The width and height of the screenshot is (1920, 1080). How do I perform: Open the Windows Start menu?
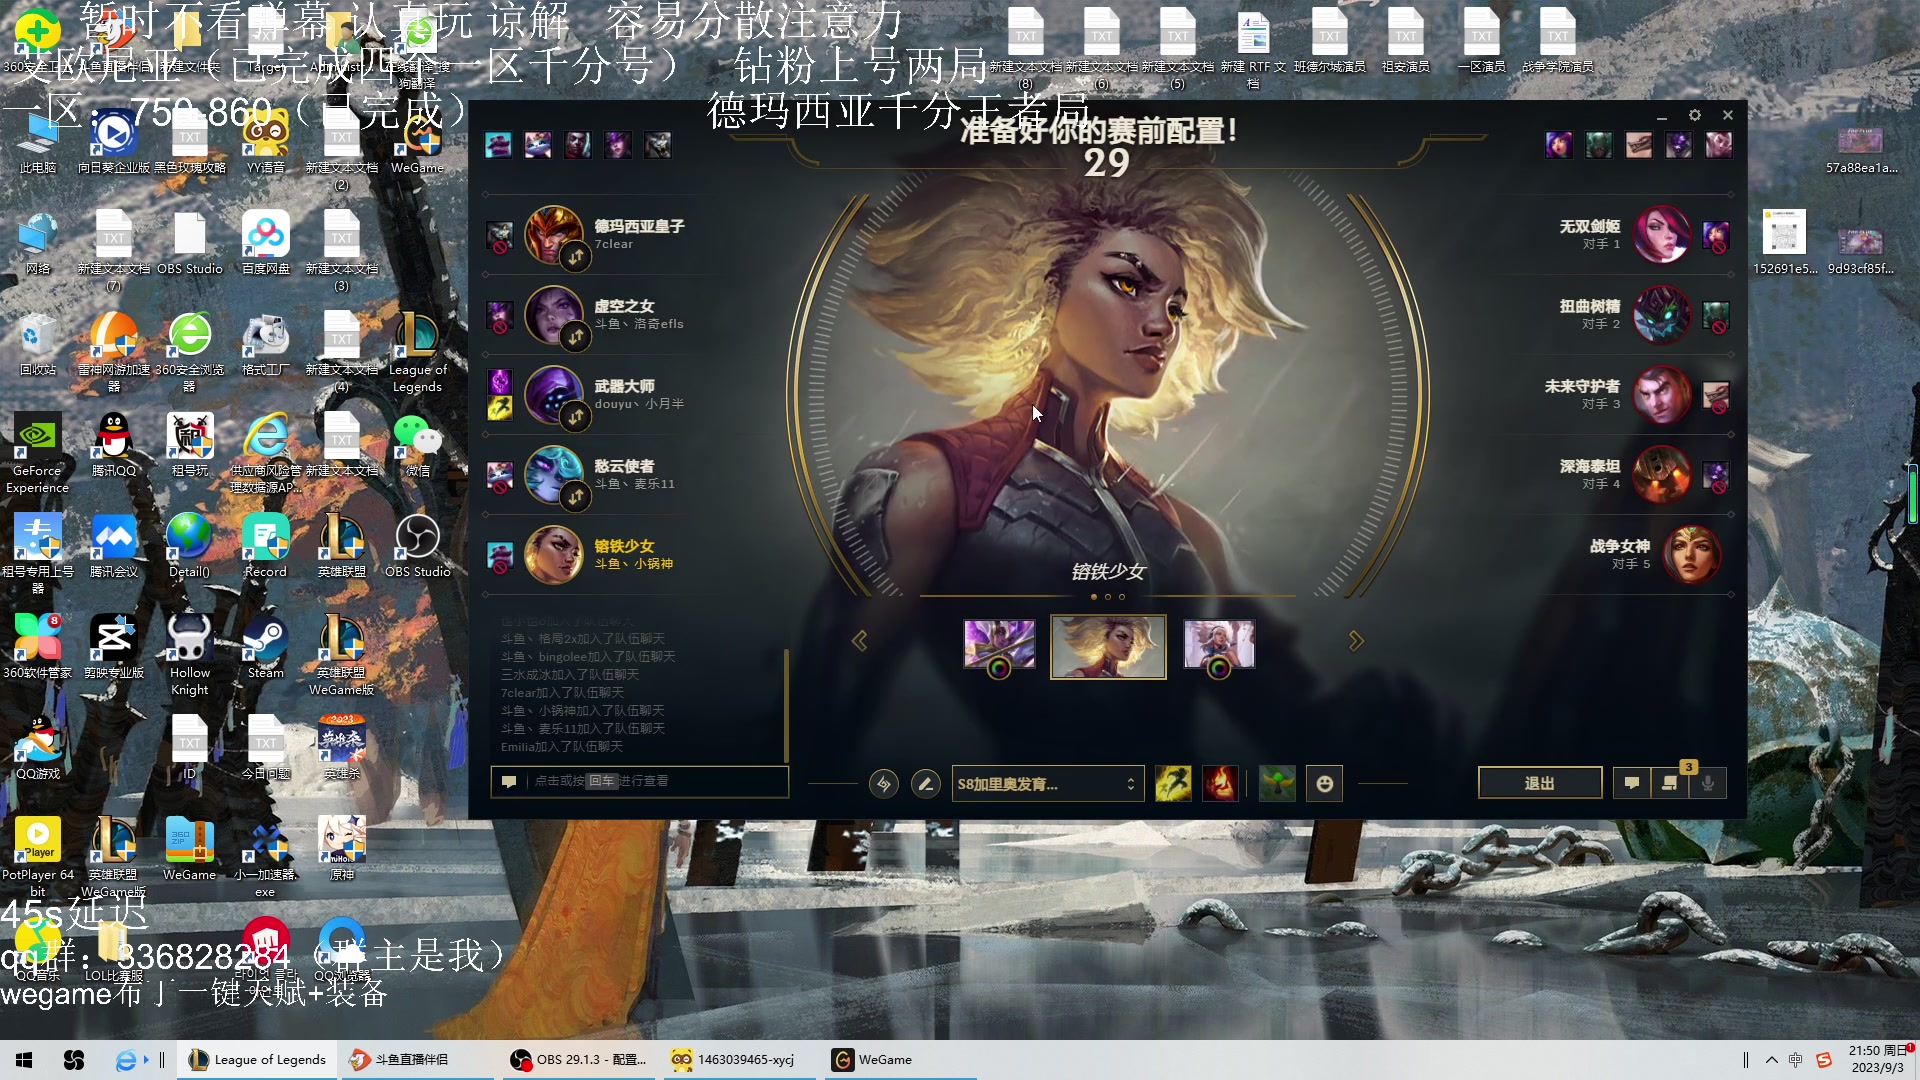(24, 1060)
